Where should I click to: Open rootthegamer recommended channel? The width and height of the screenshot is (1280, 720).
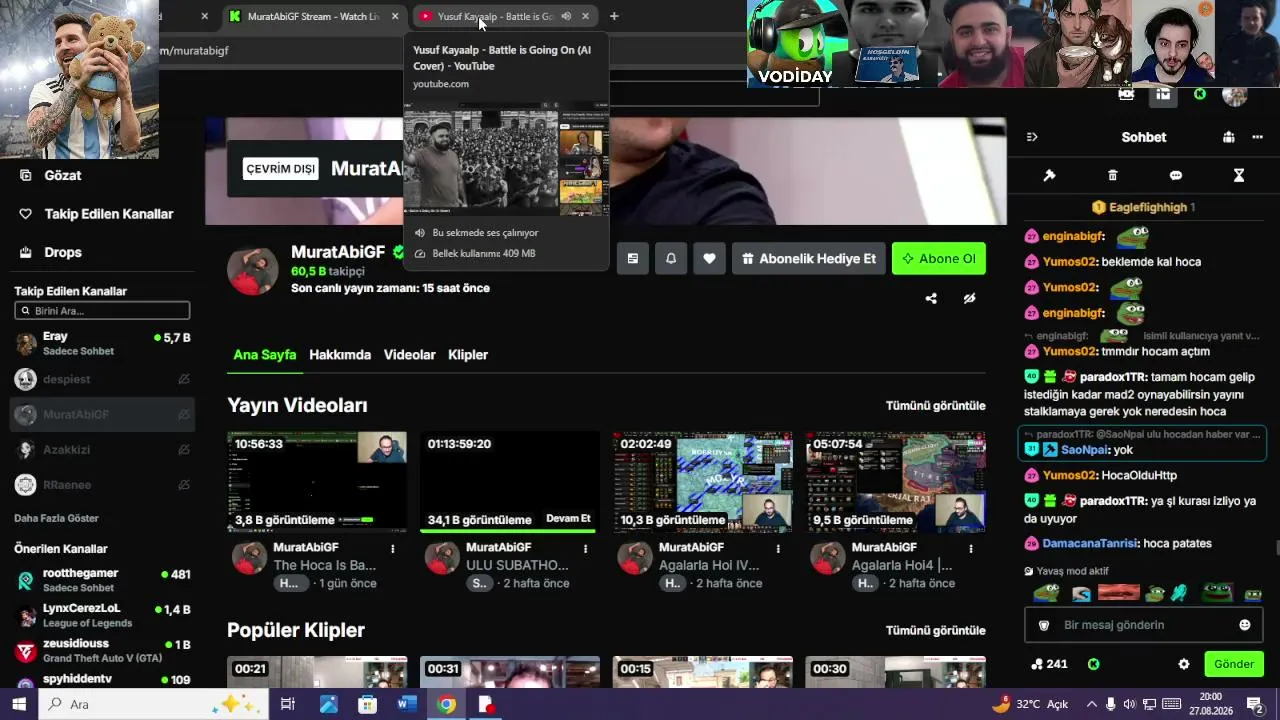pyautogui.click(x=102, y=580)
